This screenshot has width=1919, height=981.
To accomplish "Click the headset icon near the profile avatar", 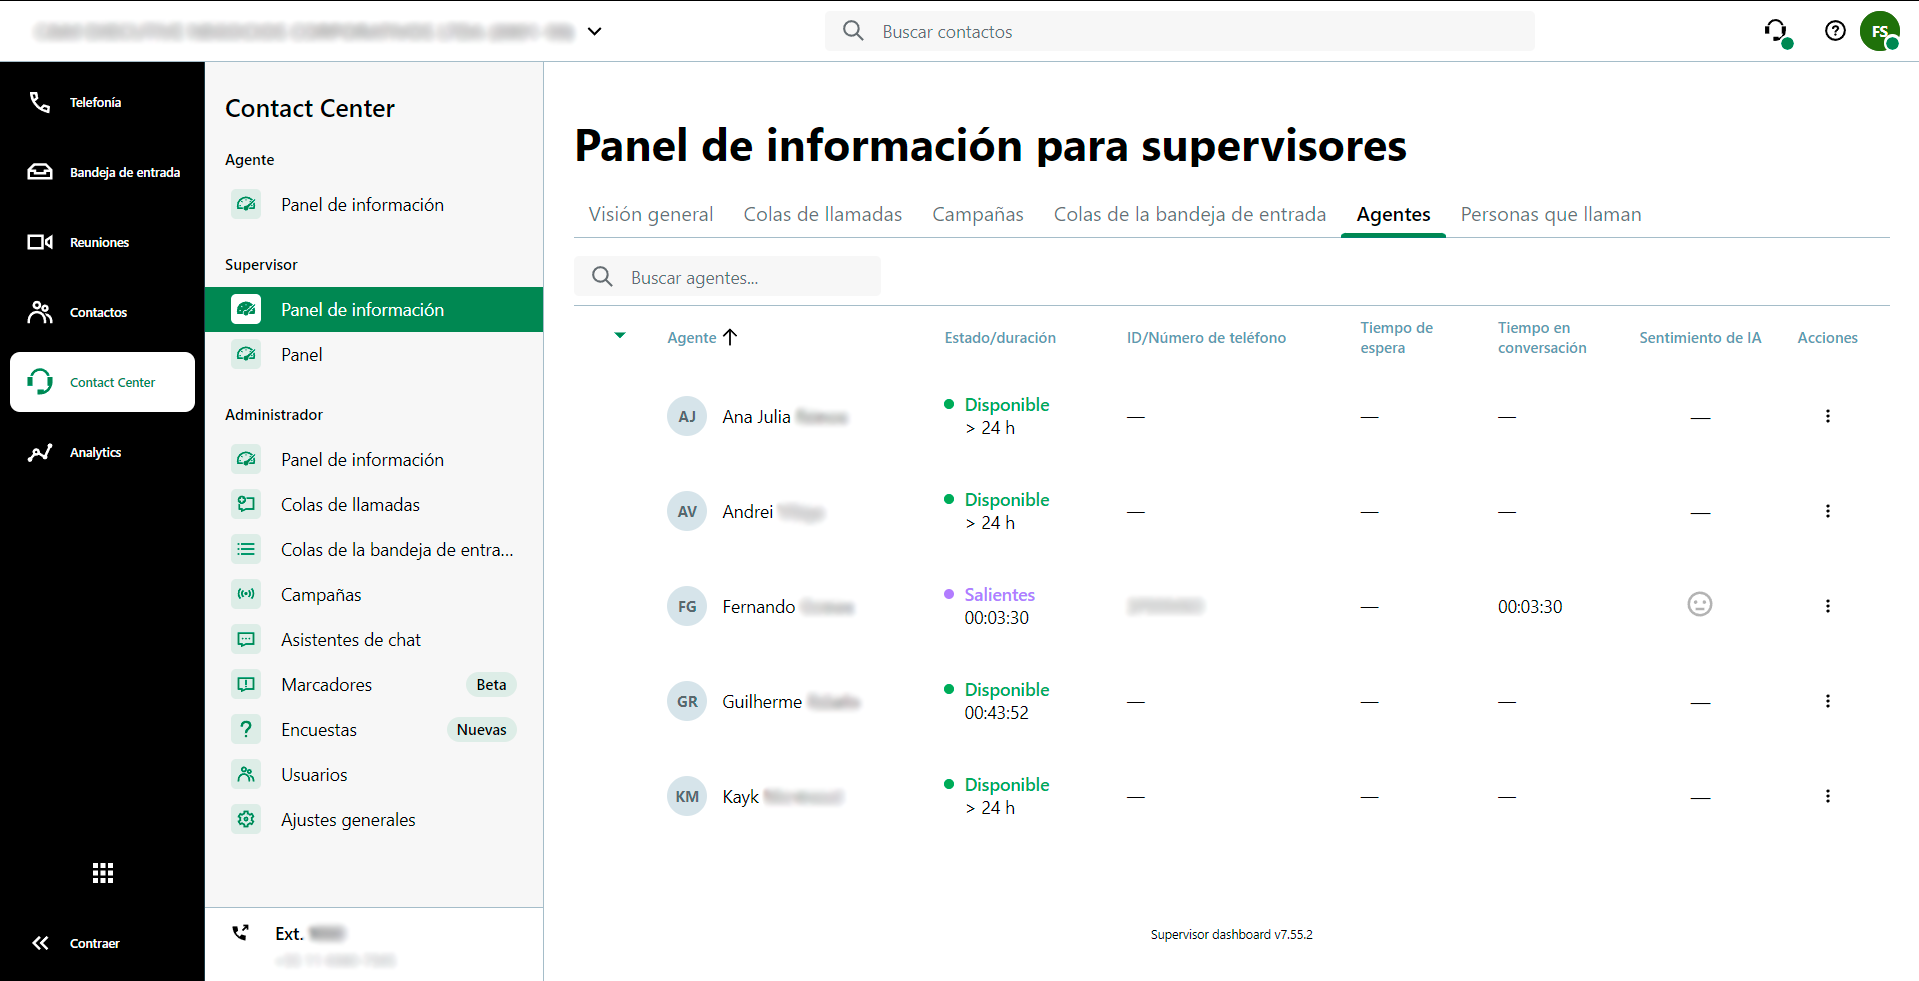I will coord(1777,31).
